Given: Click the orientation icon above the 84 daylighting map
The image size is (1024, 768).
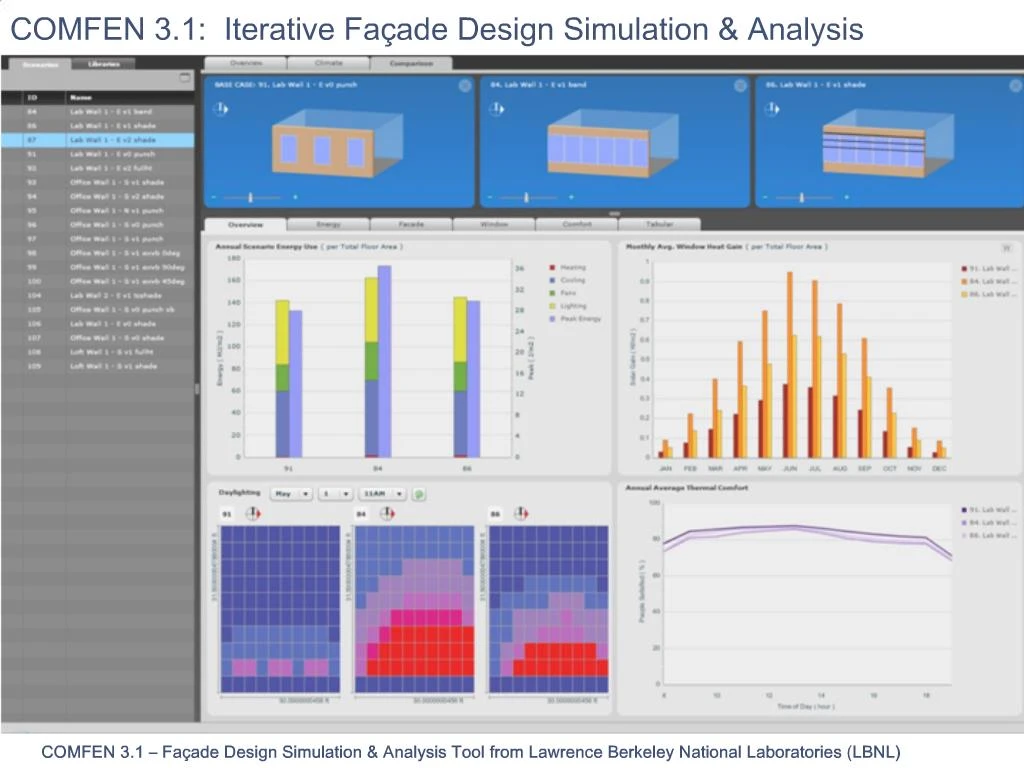Looking at the screenshot, I should tap(388, 513).
